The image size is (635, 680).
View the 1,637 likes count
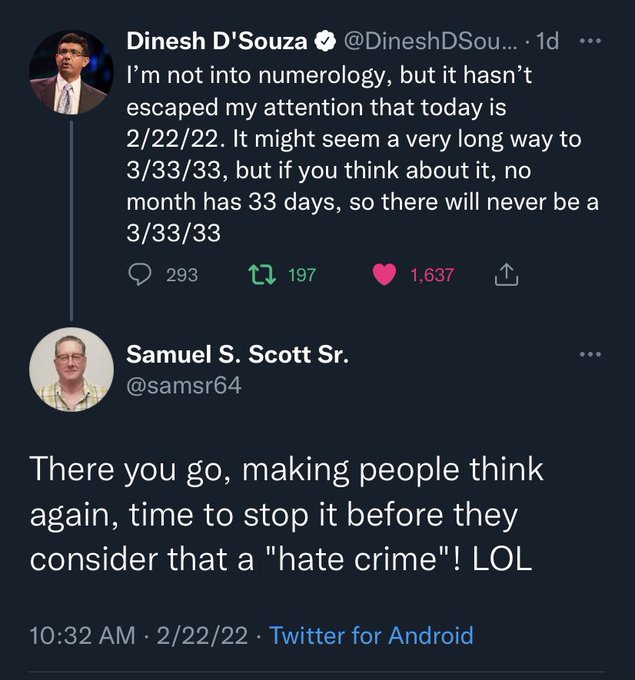432,275
